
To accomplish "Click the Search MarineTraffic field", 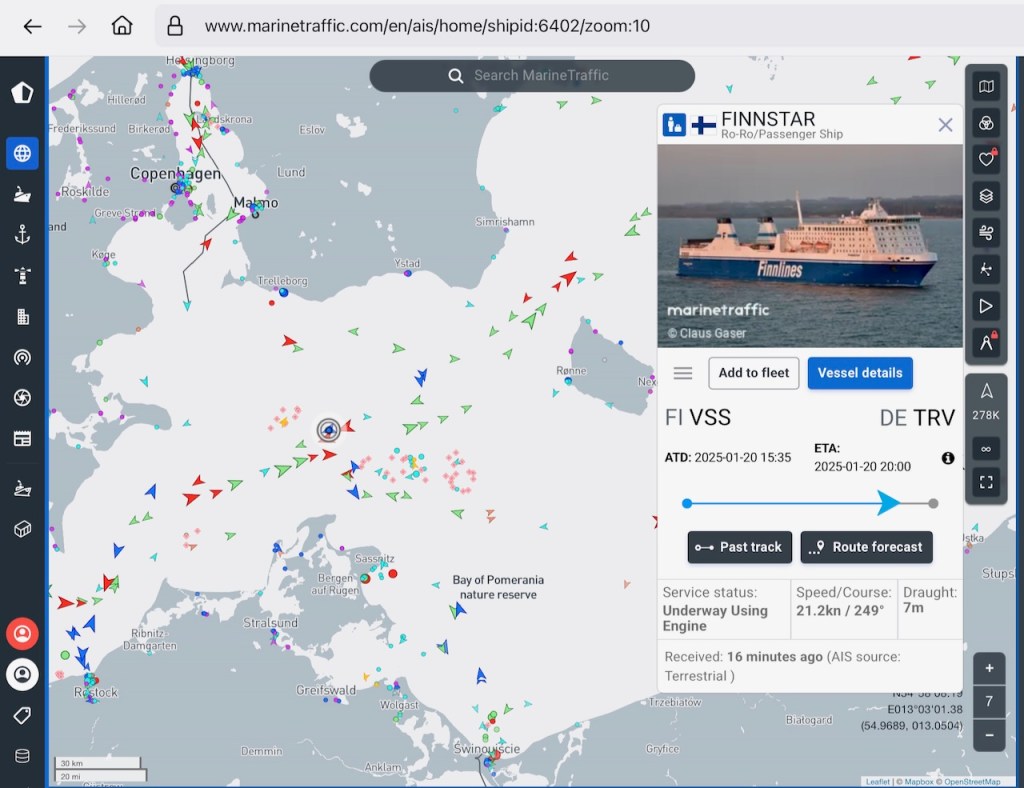I will (532, 76).
